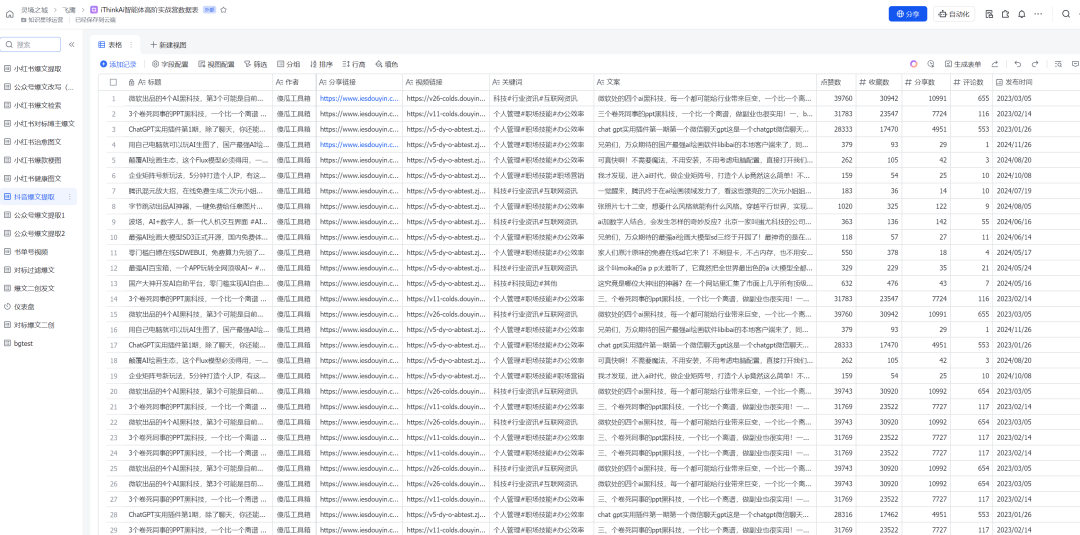Image resolution: width=1080 pixels, height=535 pixels.
Task: Open the template icon next to 自动化
Action: tap(989, 14)
